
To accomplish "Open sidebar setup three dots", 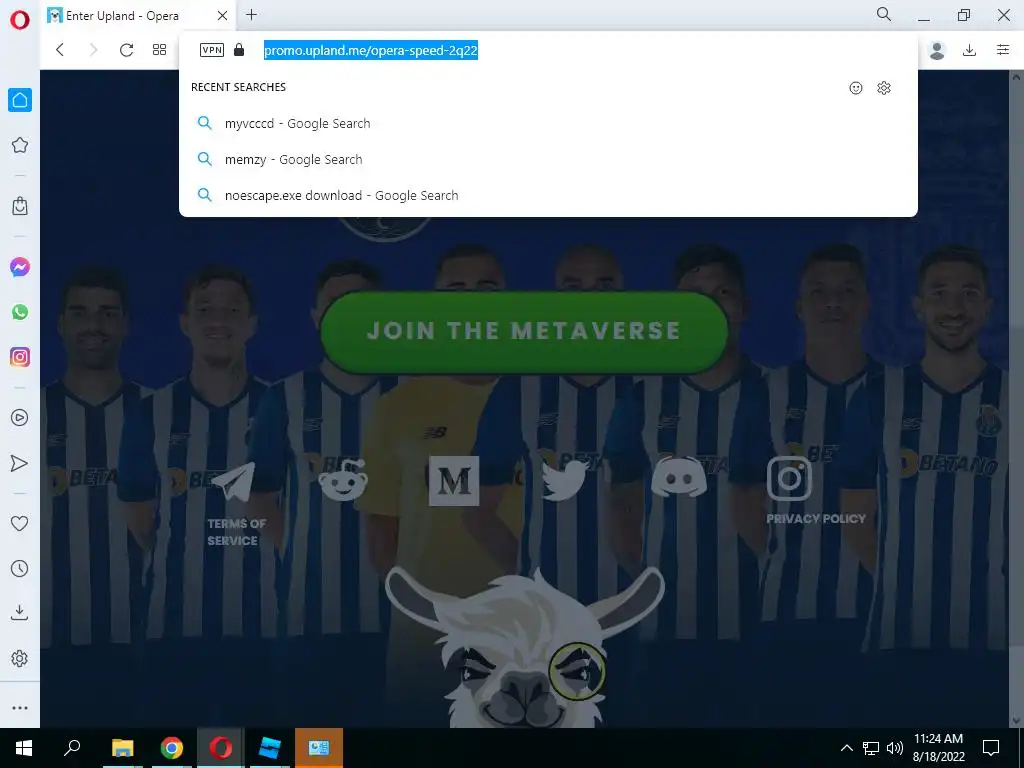I will (x=20, y=708).
